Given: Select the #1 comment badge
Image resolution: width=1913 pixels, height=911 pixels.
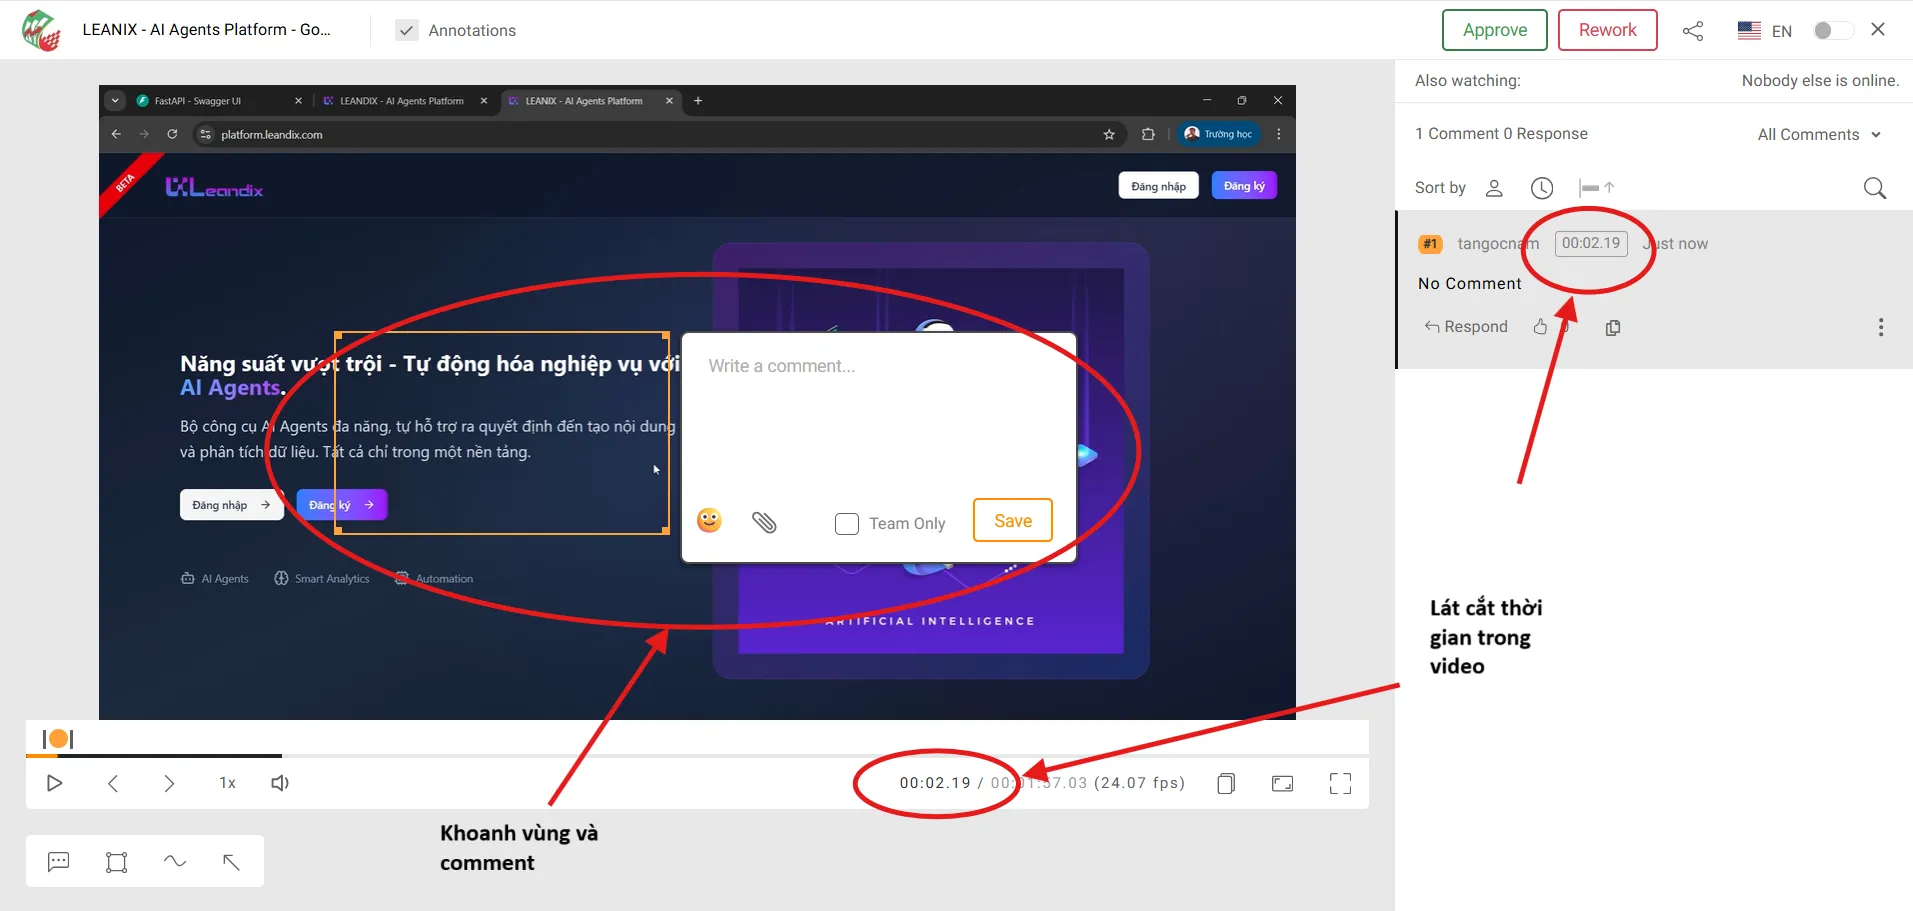Looking at the screenshot, I should pyautogui.click(x=1430, y=244).
